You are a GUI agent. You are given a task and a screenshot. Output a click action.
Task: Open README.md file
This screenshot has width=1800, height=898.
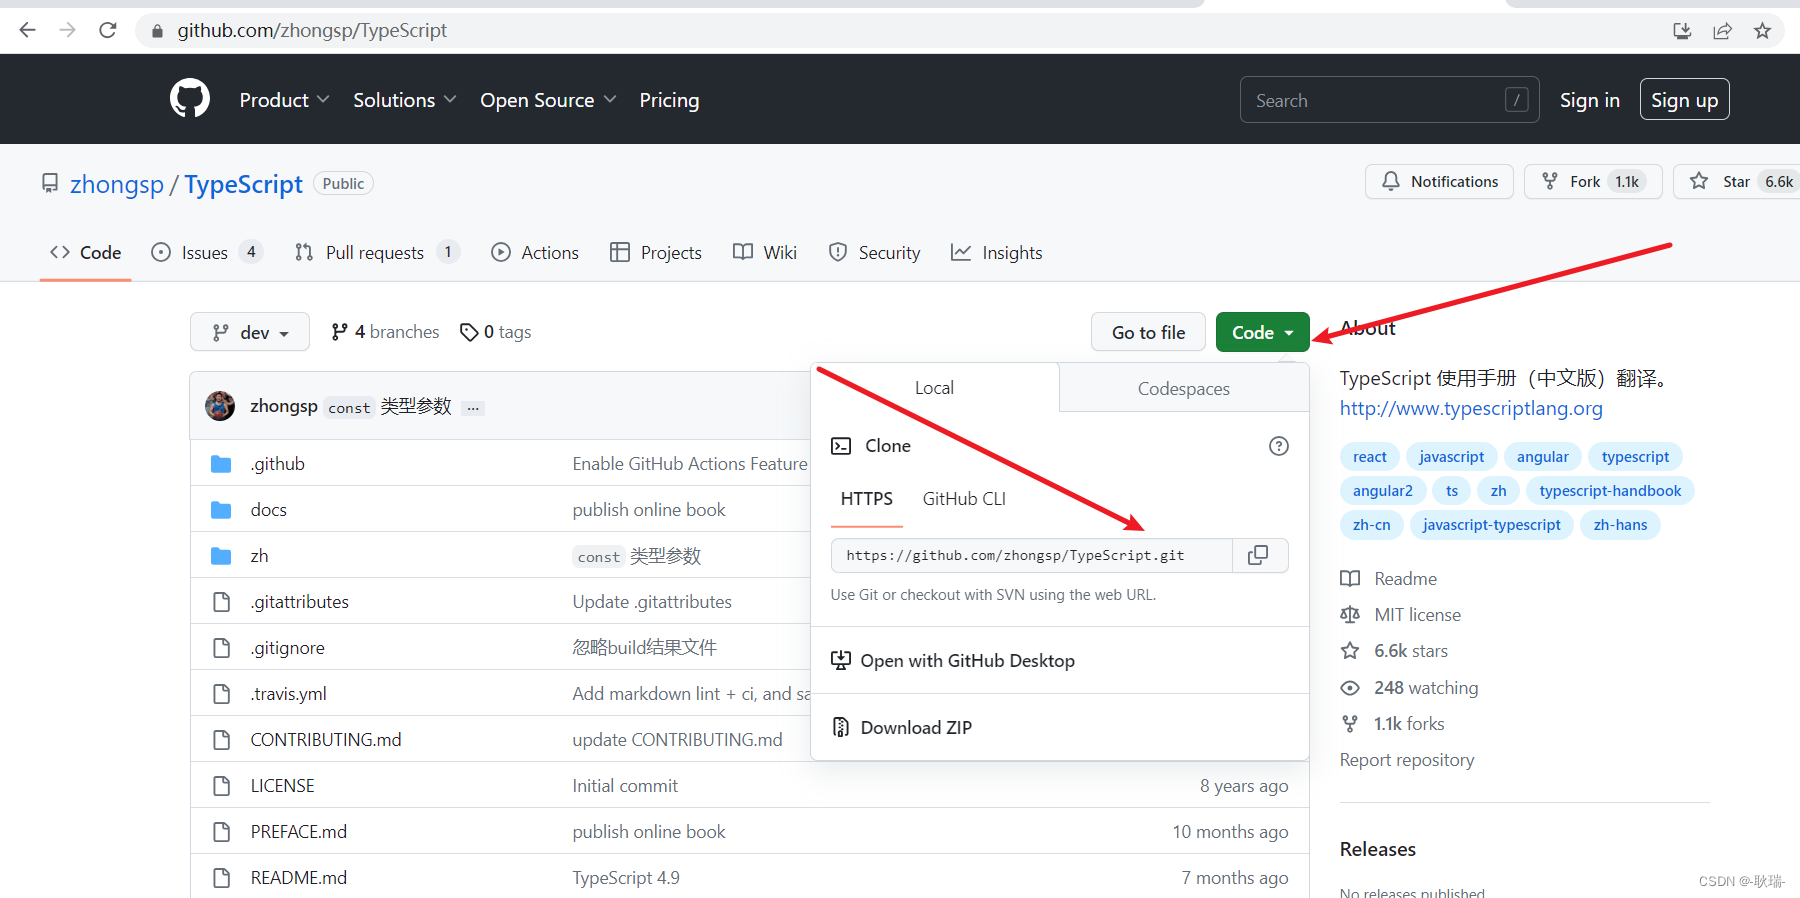click(299, 878)
